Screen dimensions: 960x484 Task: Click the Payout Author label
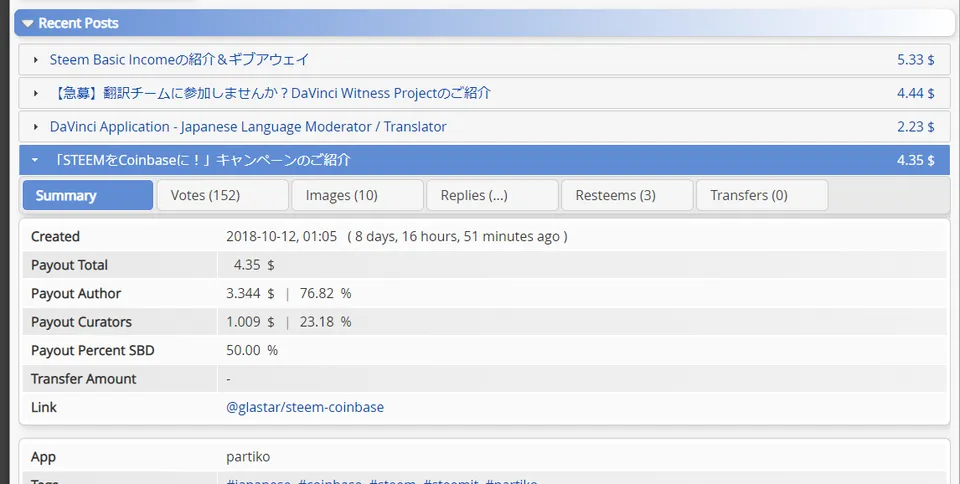click(x=76, y=294)
